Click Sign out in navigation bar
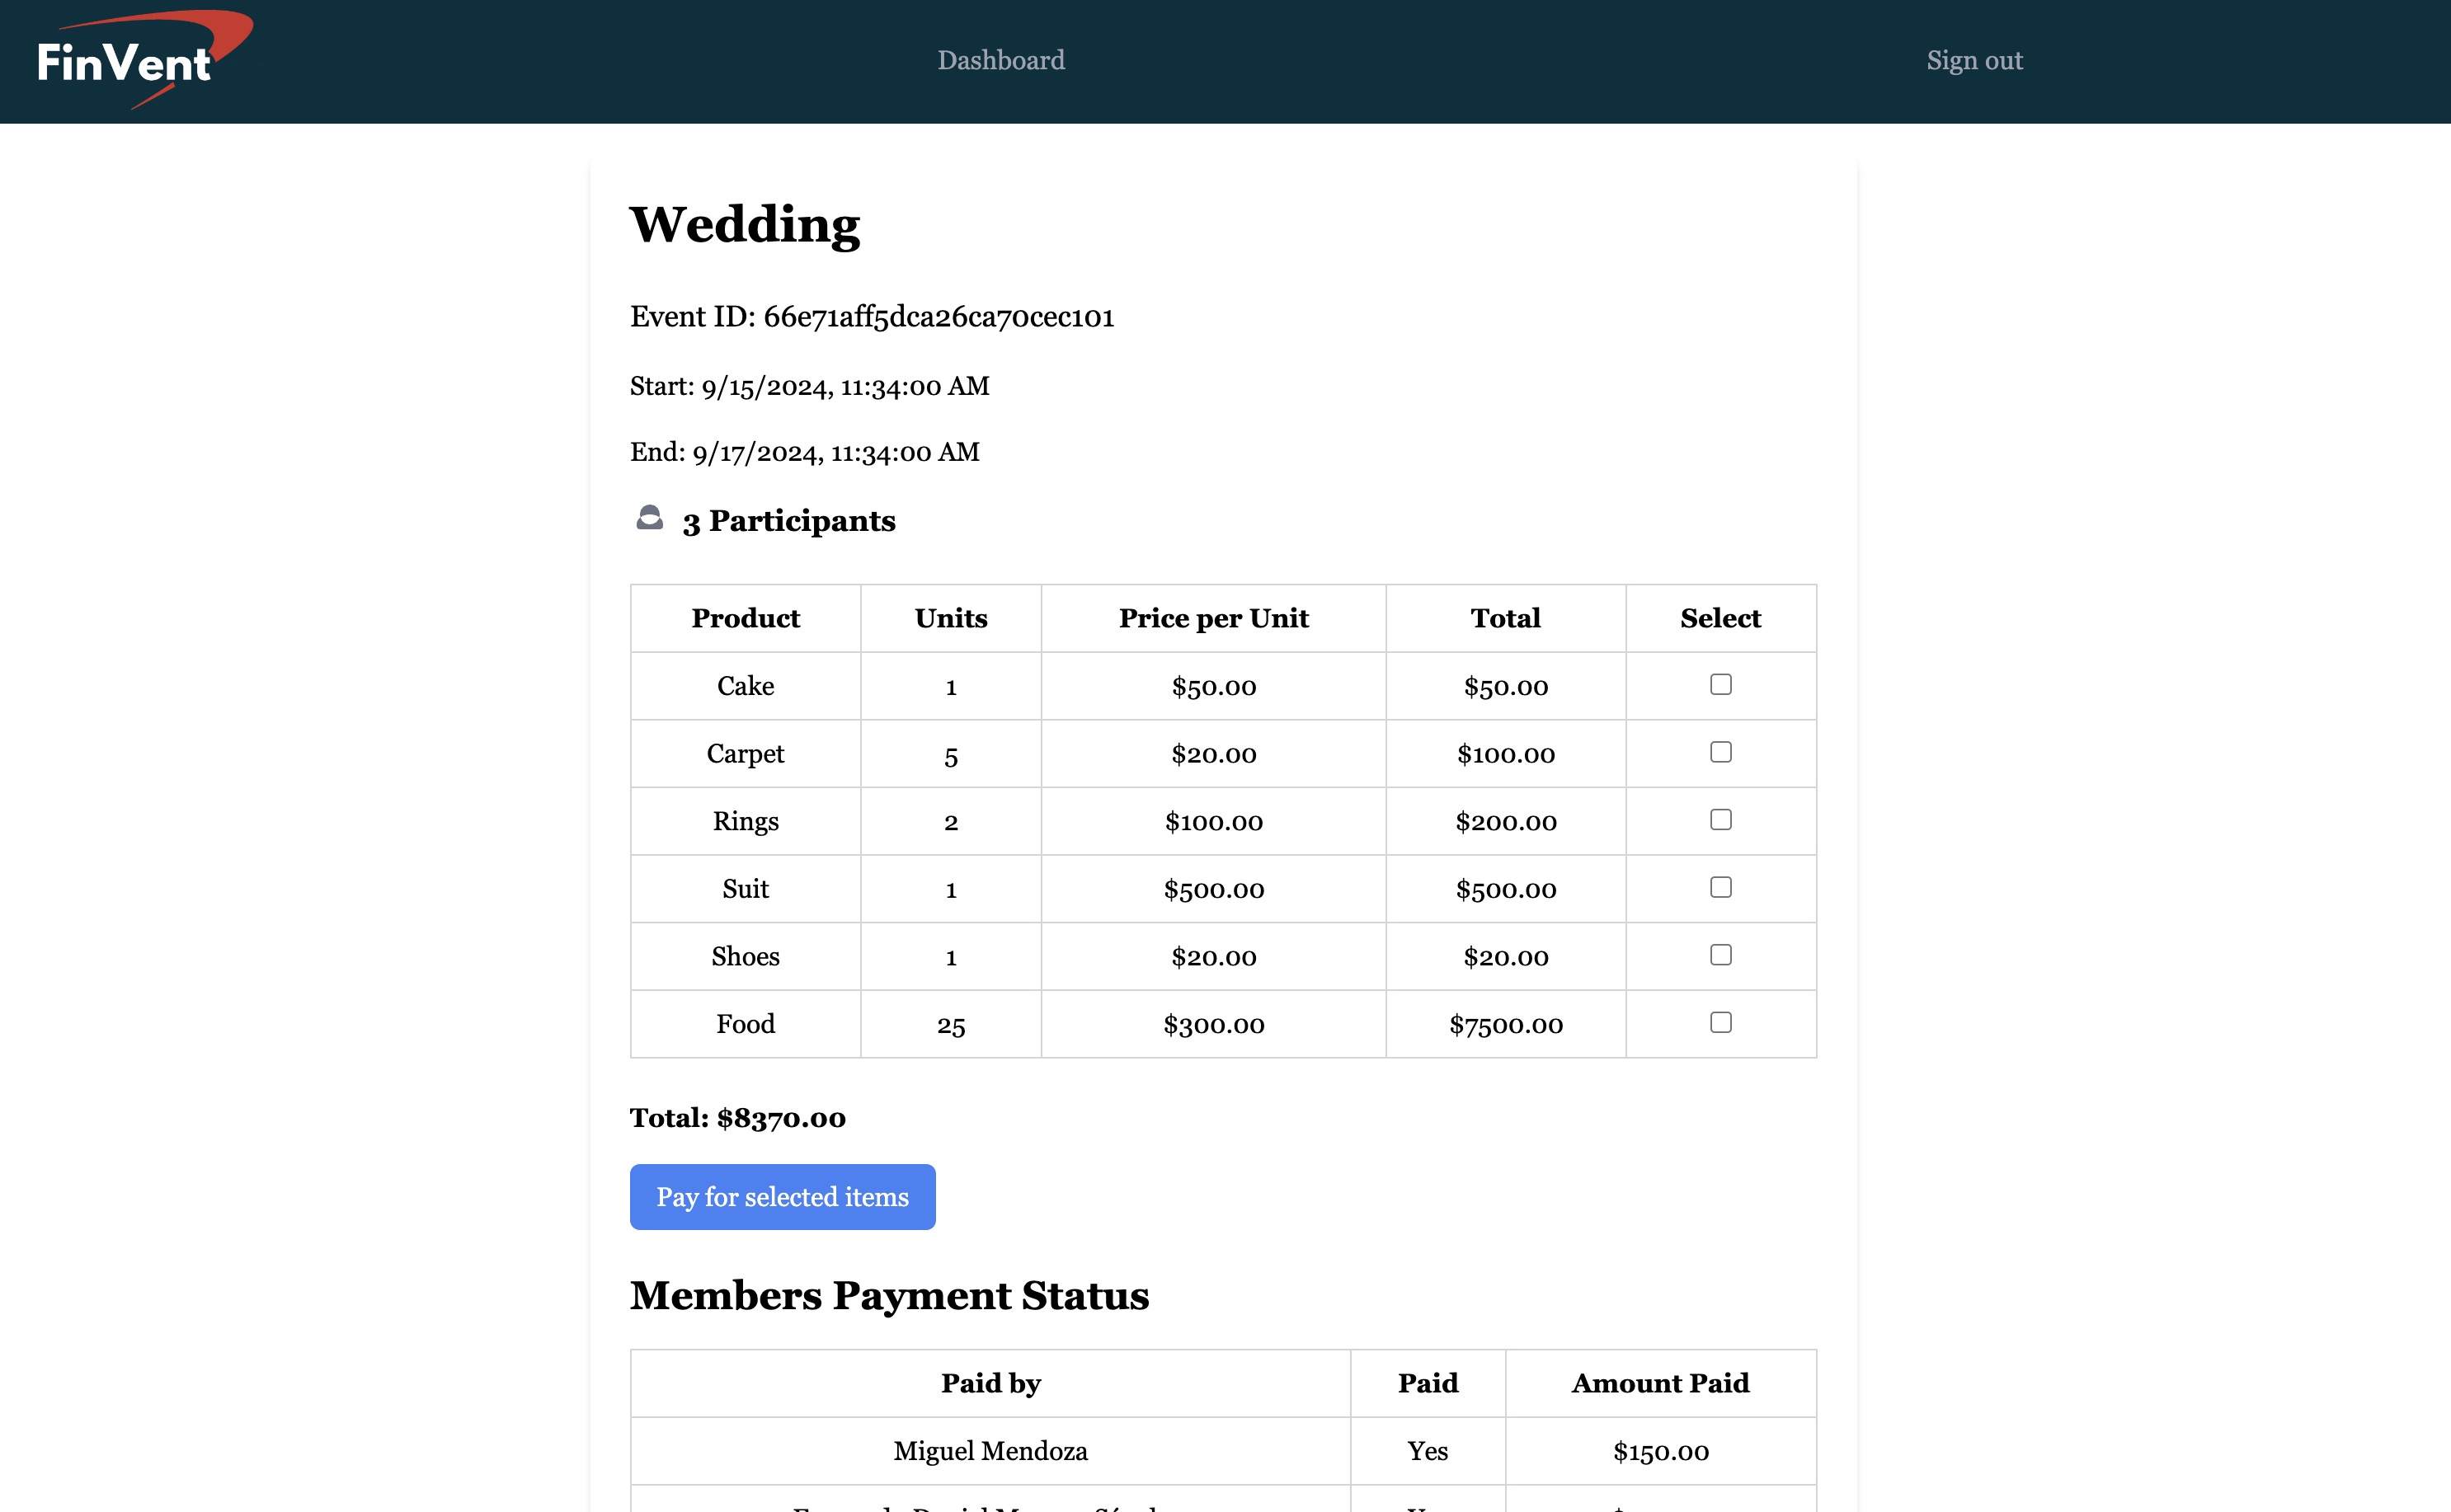The image size is (2451, 1512). (1974, 60)
